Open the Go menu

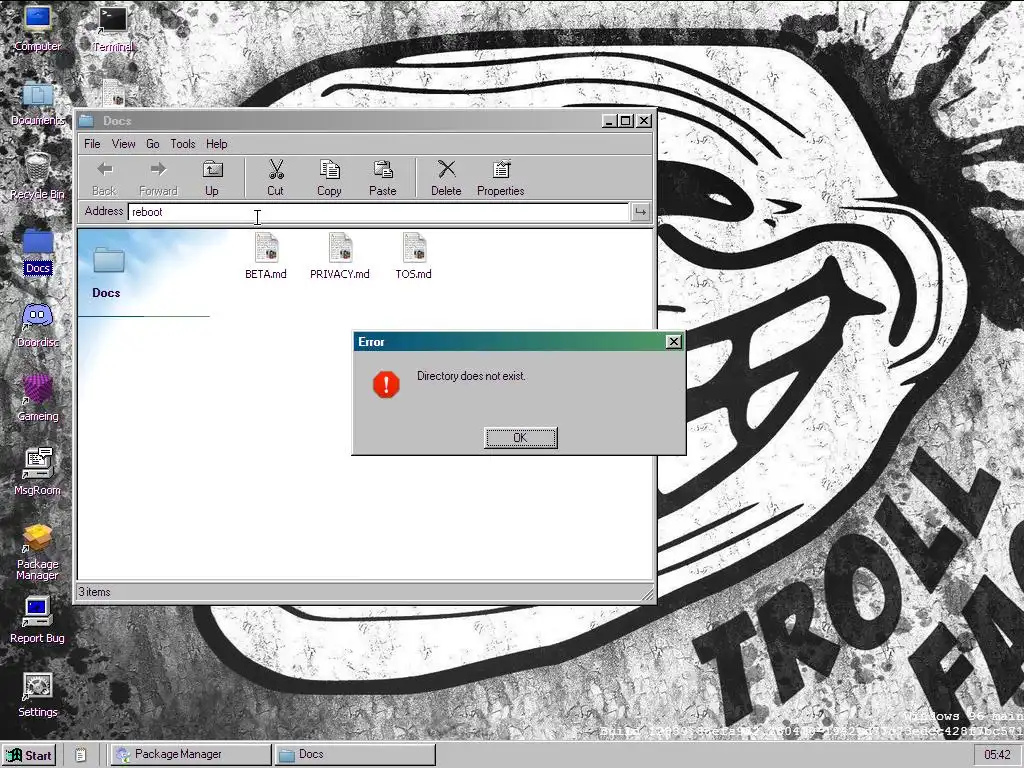point(153,144)
